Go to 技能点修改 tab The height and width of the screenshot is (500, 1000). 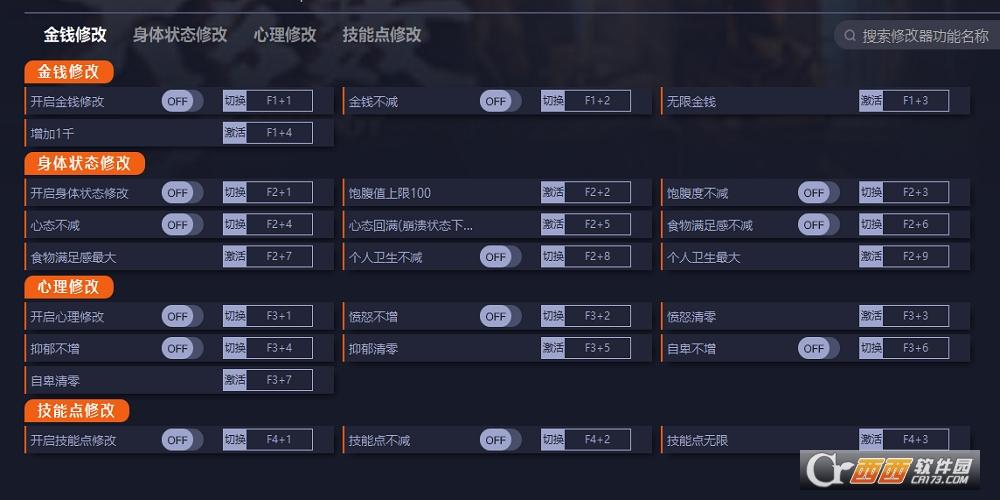pyautogui.click(x=382, y=35)
